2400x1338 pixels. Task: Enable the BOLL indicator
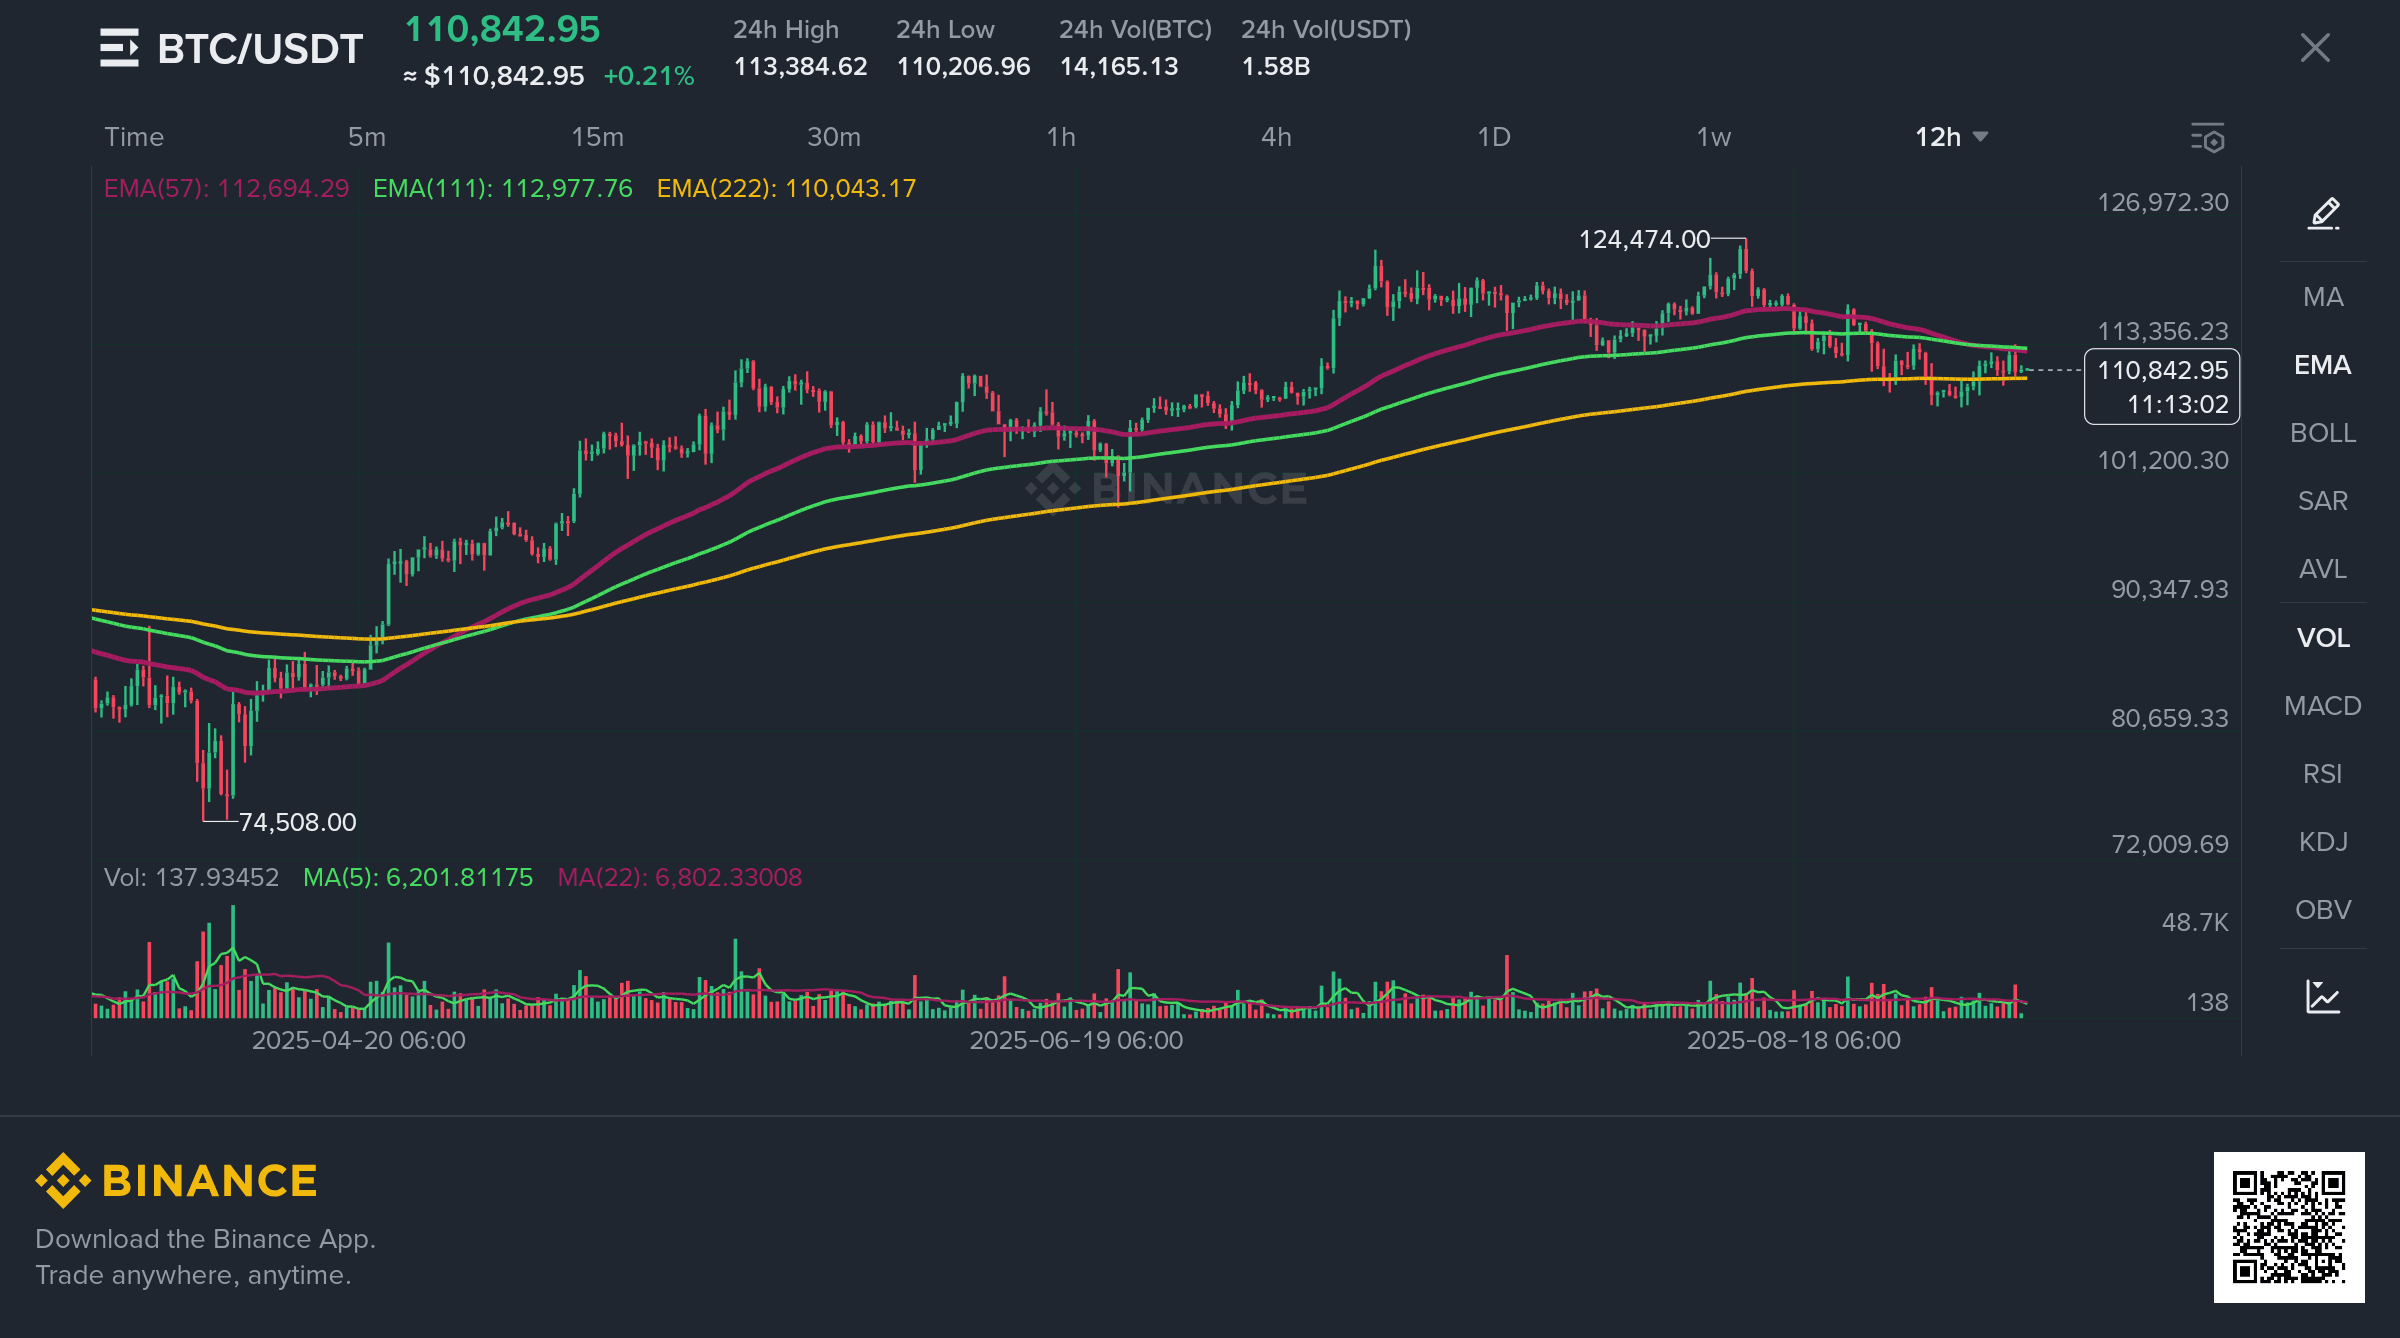click(x=2322, y=433)
